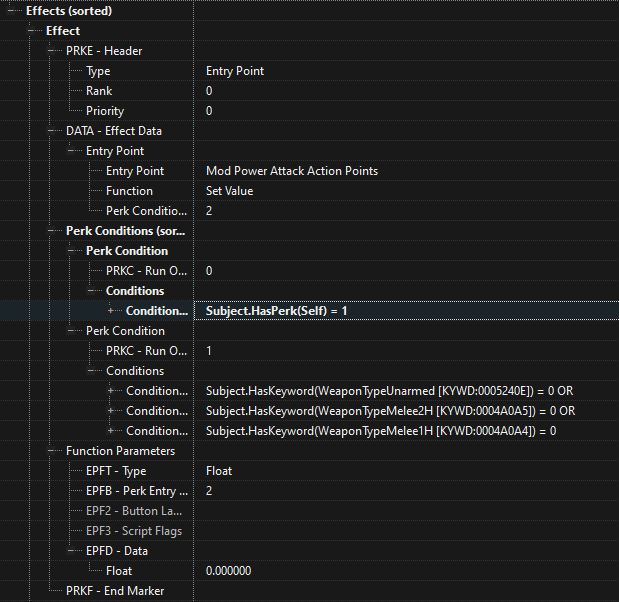Select the PRKF - End Marker row

click(x=115, y=591)
